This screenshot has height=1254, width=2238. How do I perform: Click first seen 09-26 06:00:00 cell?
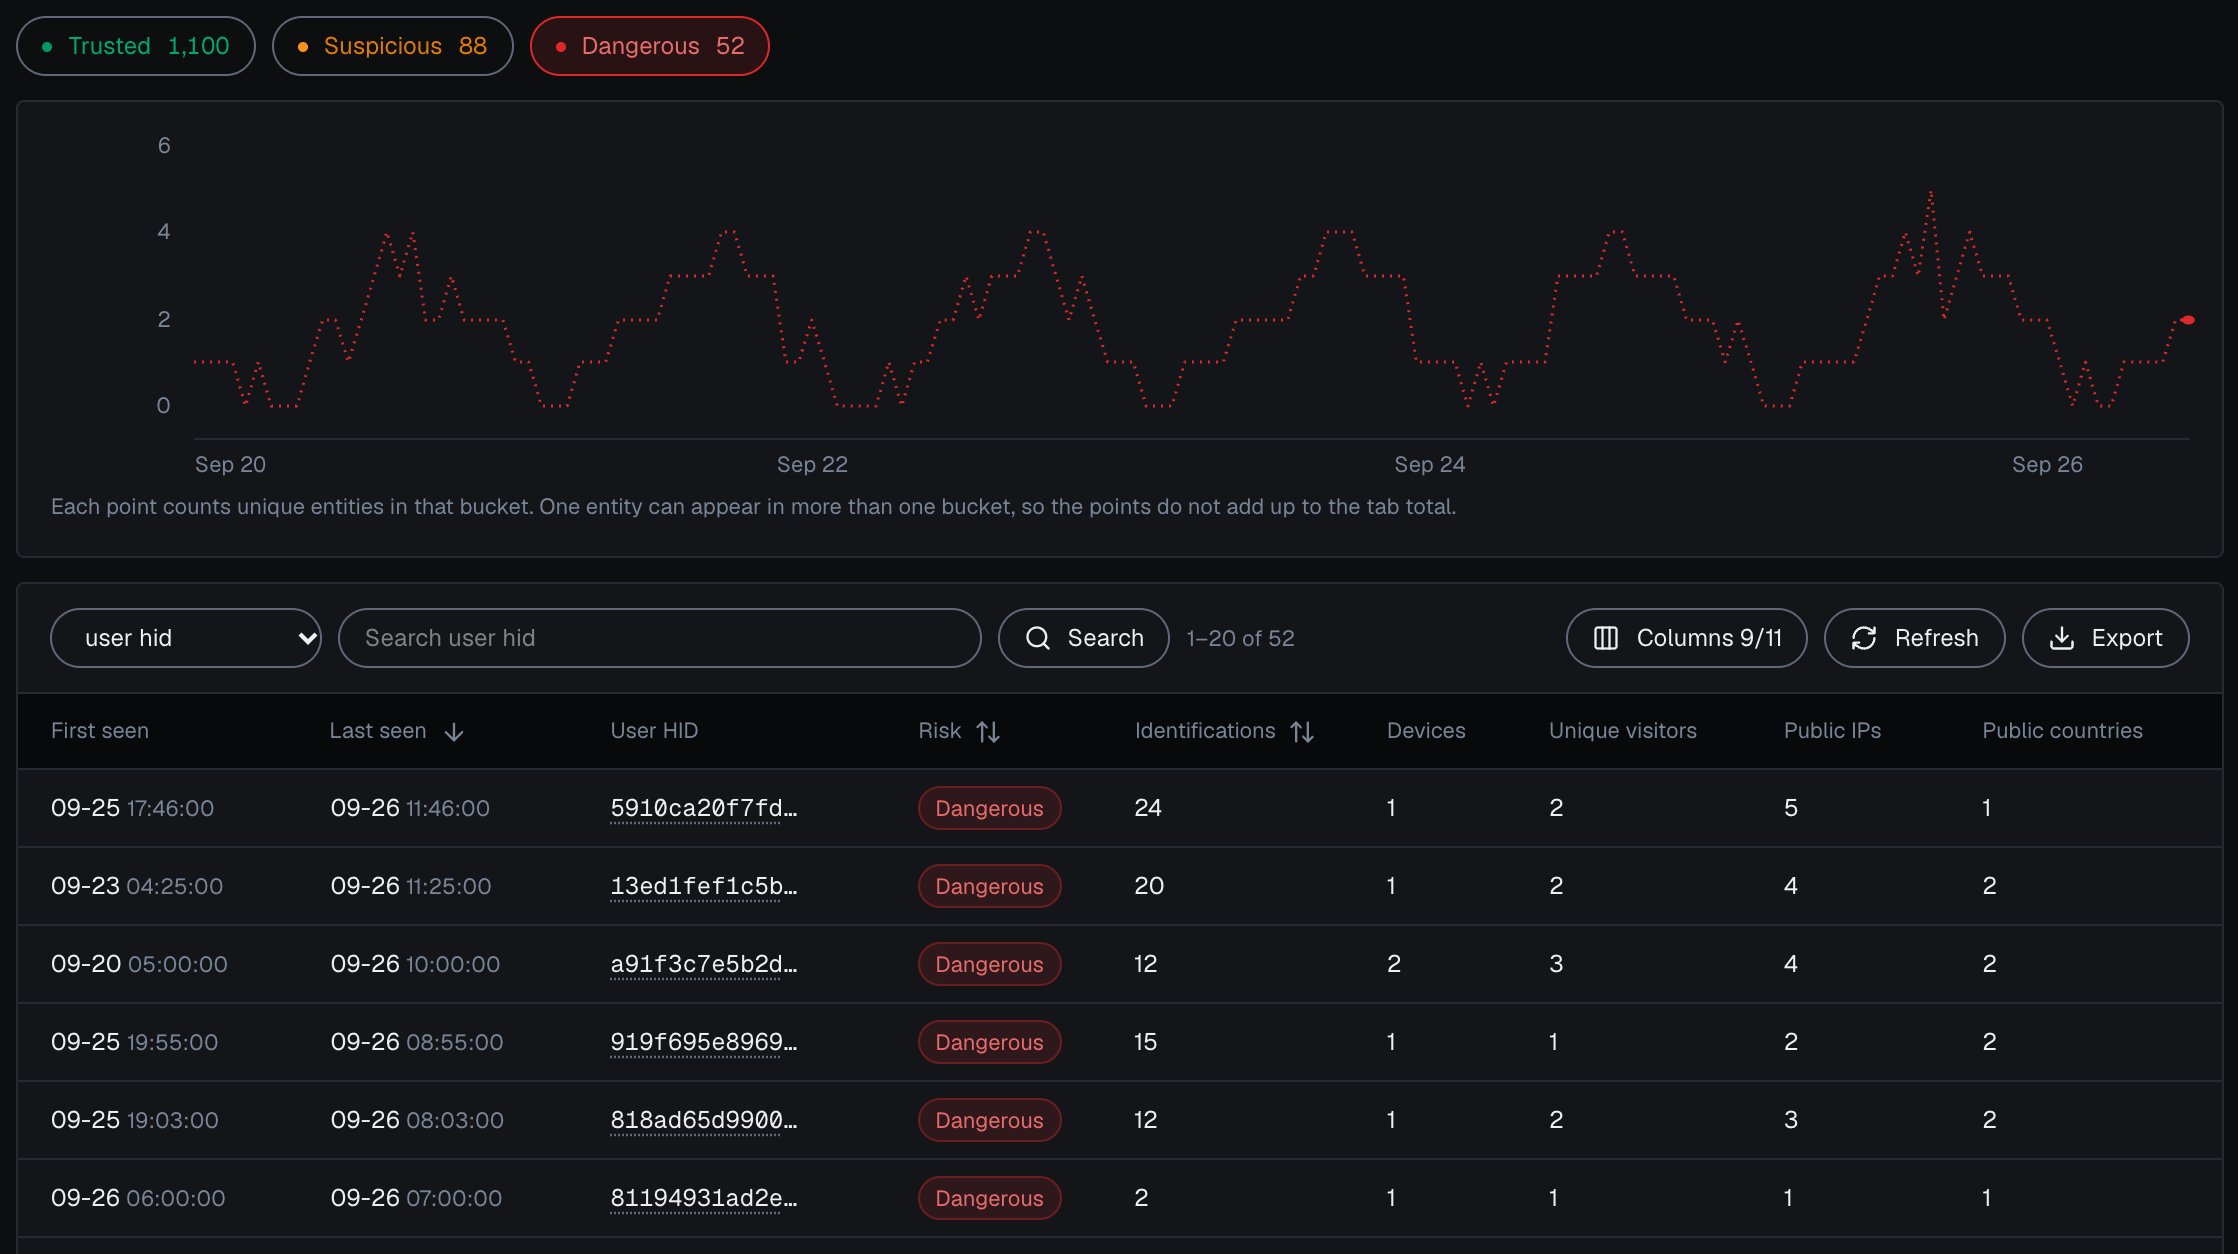tap(138, 1198)
